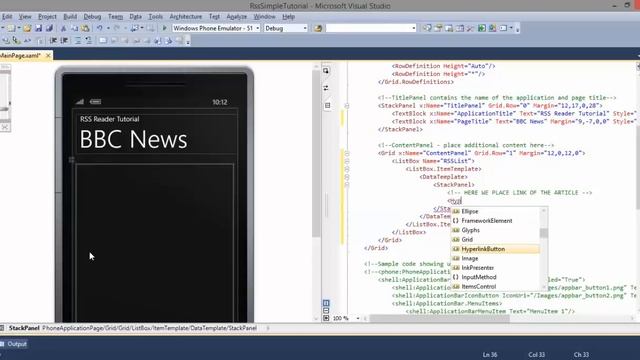Click the Navigate Backward icon
The image size is (640, 360).
click(134, 28)
